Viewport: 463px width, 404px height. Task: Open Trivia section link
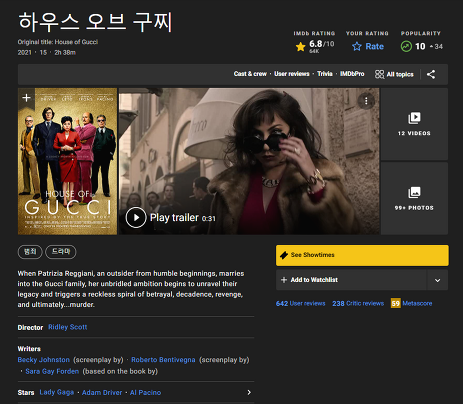(325, 74)
